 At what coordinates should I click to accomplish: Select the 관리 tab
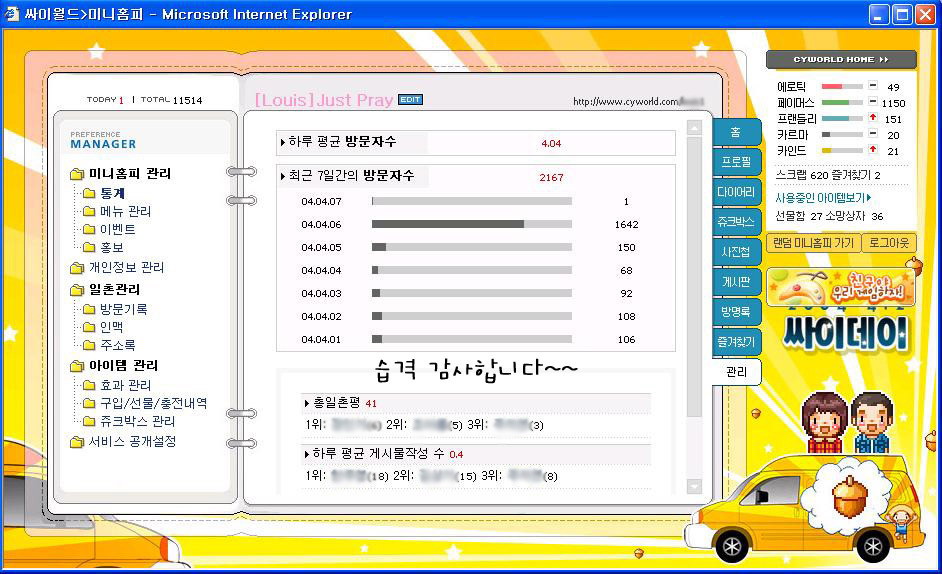click(737, 372)
